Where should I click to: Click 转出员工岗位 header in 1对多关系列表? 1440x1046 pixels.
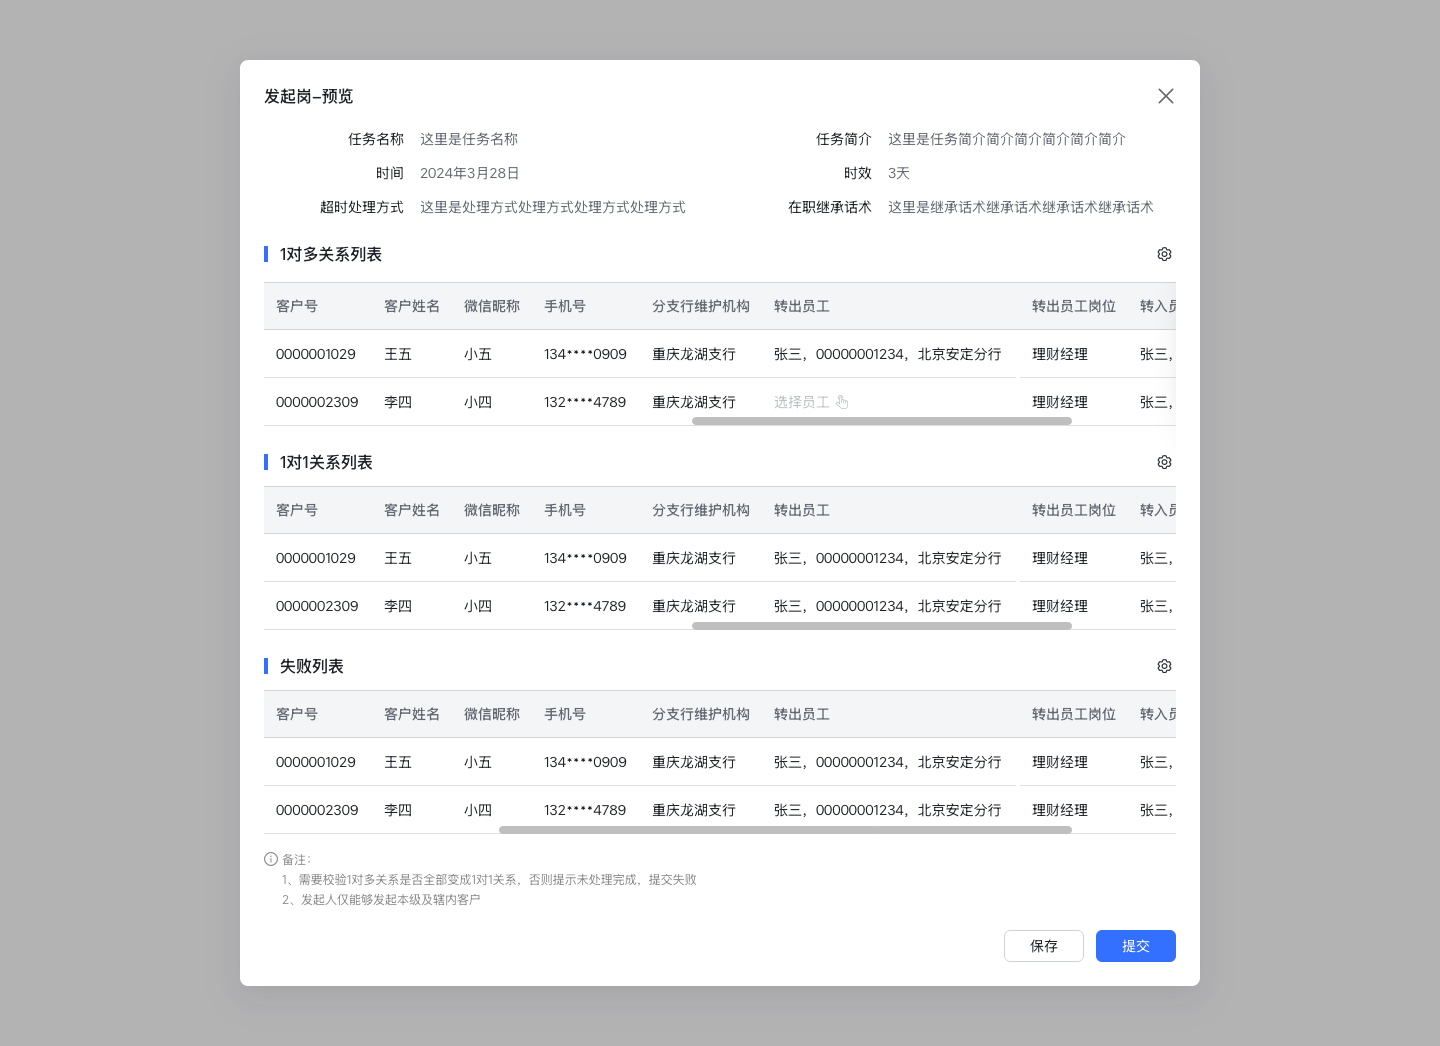(1074, 306)
